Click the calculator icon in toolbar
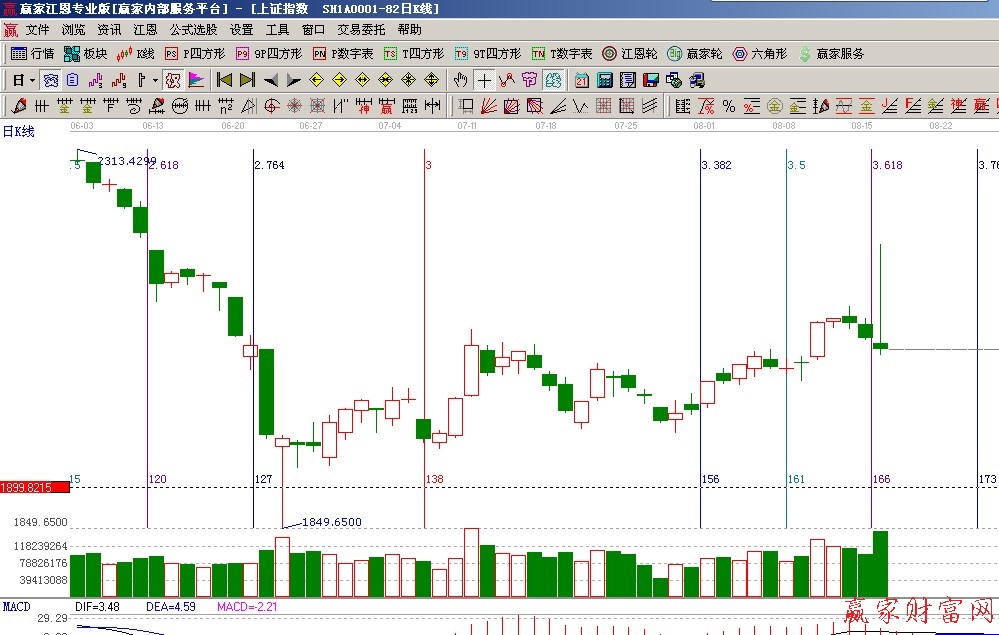Viewport: 999px width, 635px height. 605,80
